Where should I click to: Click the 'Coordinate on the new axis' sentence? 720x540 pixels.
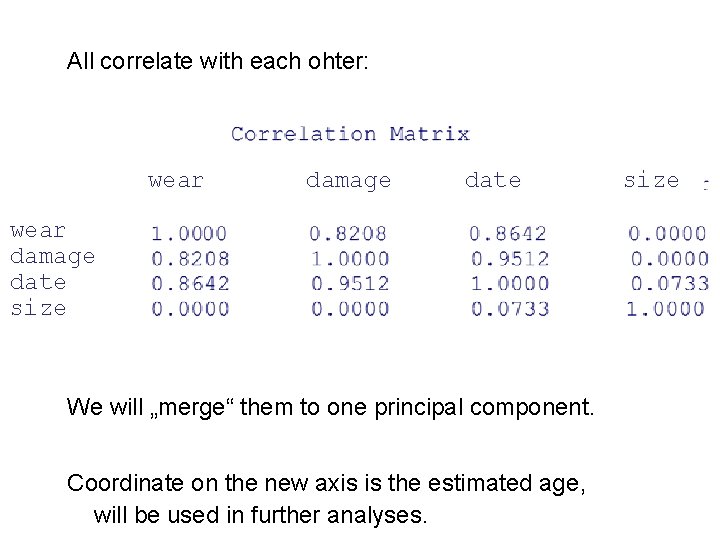[326, 484]
